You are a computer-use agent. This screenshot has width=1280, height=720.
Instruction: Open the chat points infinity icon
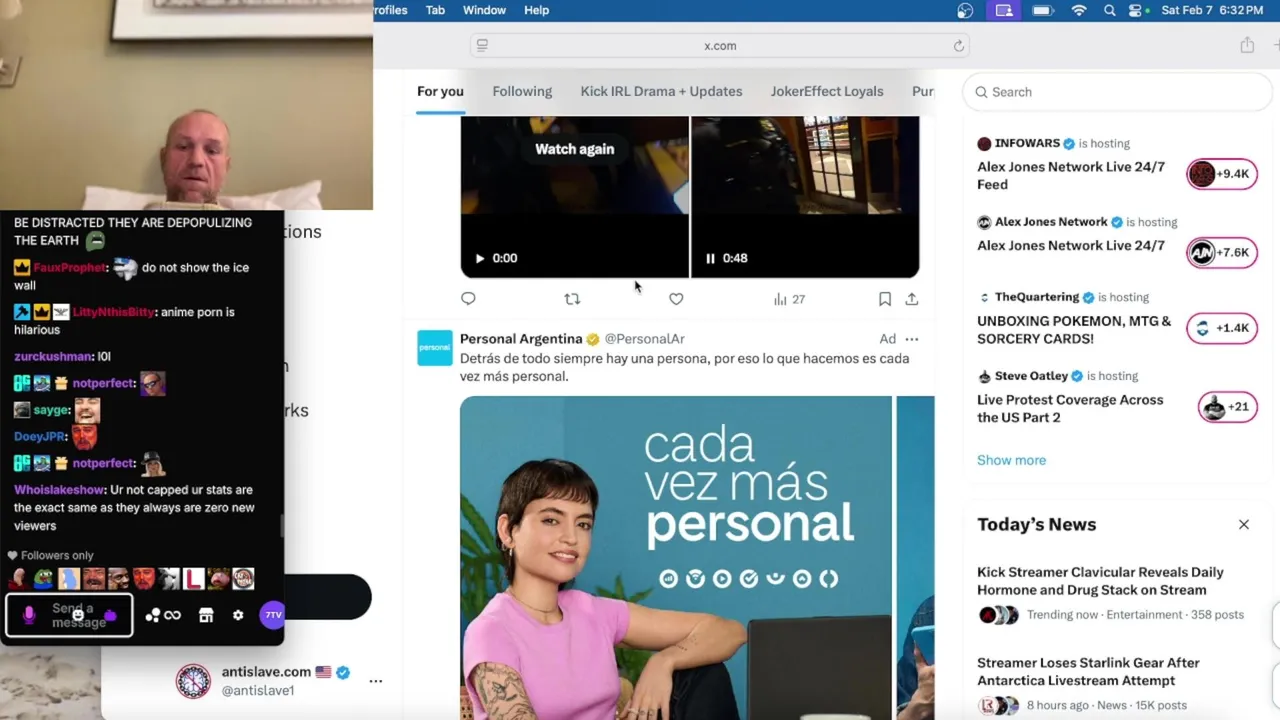163,615
